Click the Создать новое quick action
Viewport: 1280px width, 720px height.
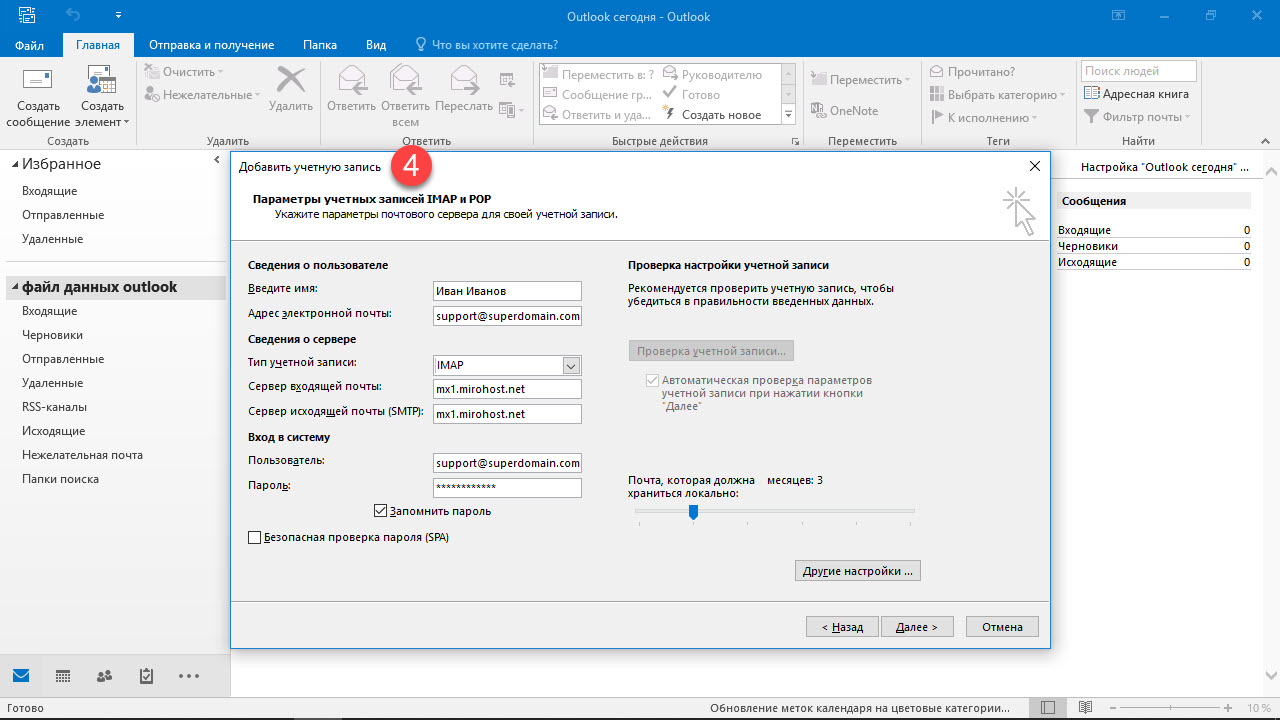pyautogui.click(x=712, y=115)
